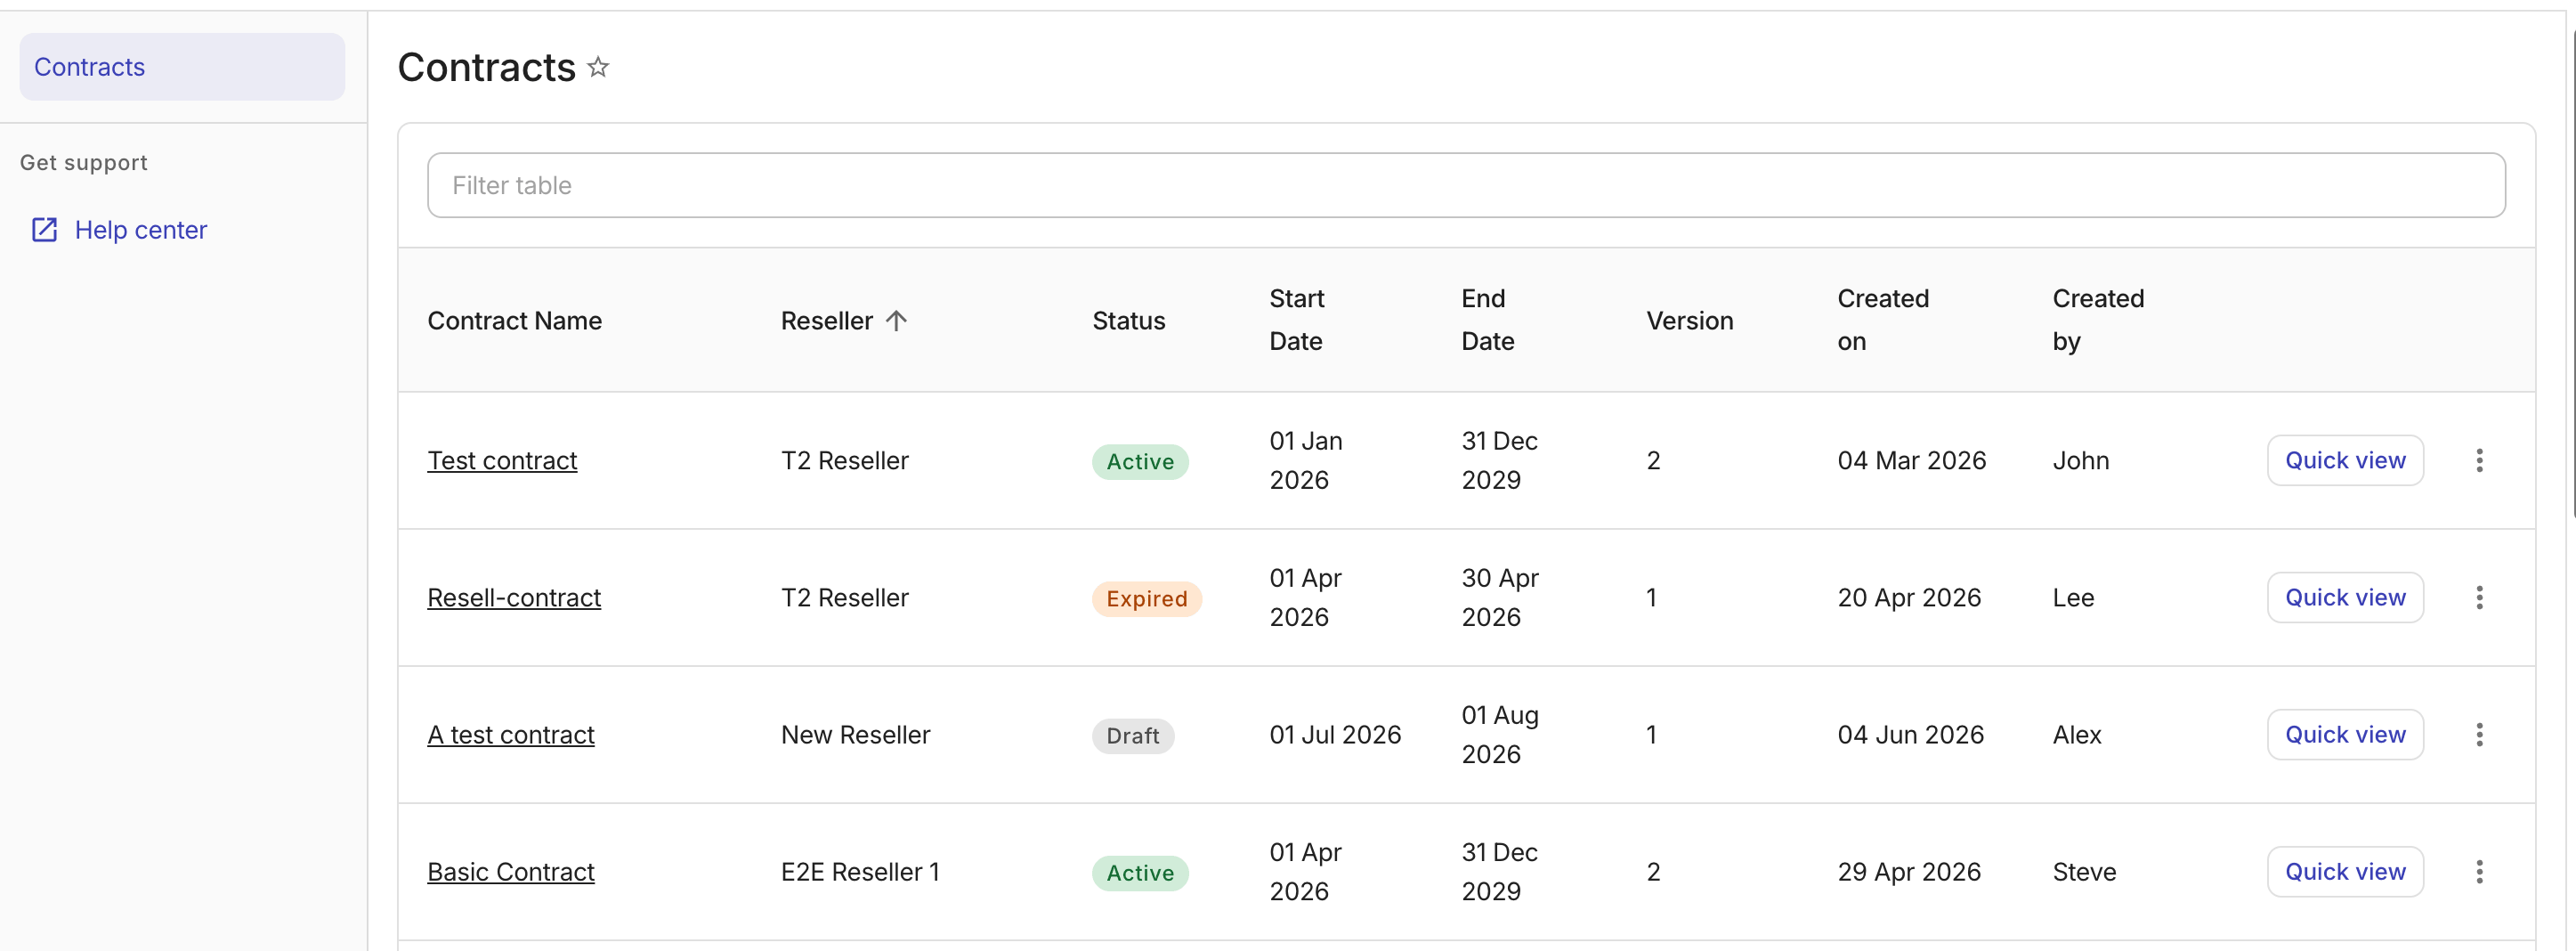Click the creator name John
This screenshot has width=2576, height=951.
2081,460
